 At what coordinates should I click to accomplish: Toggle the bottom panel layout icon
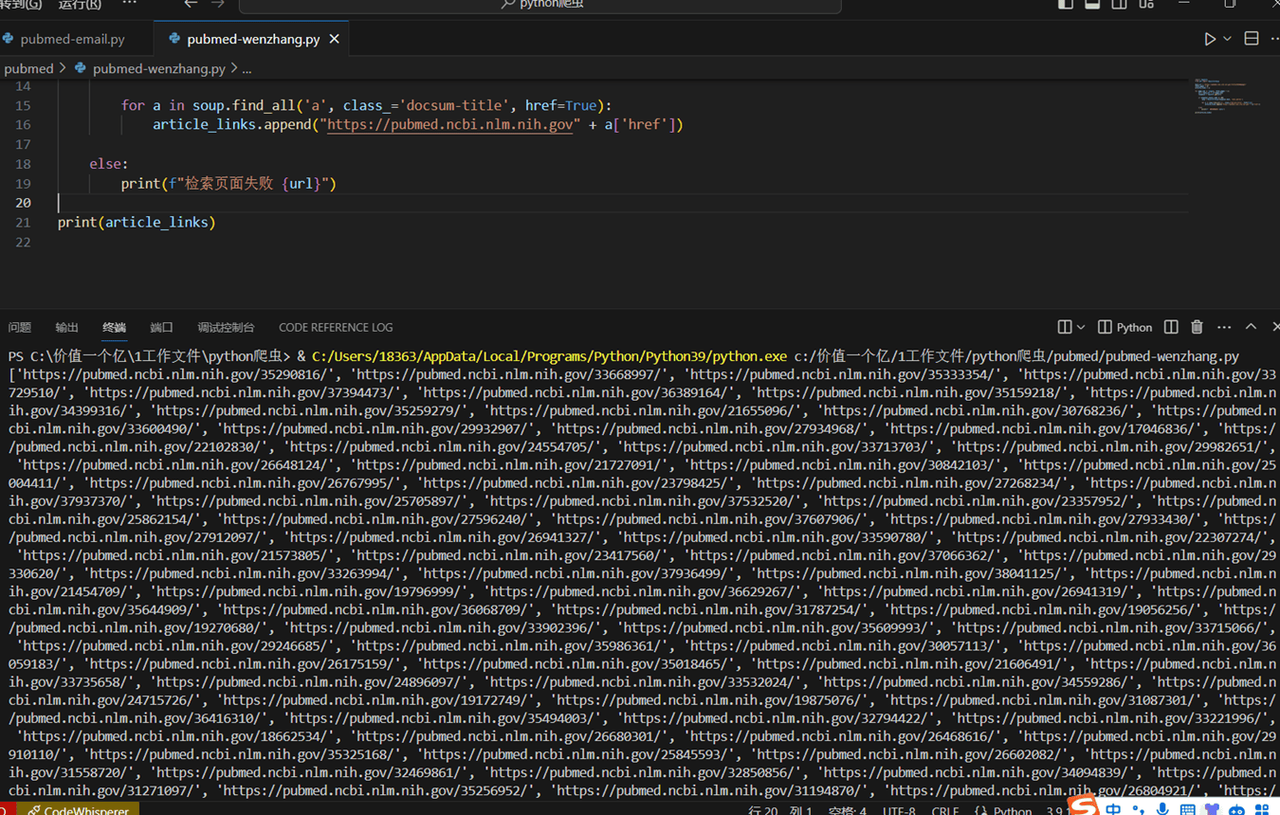[1092, 4]
